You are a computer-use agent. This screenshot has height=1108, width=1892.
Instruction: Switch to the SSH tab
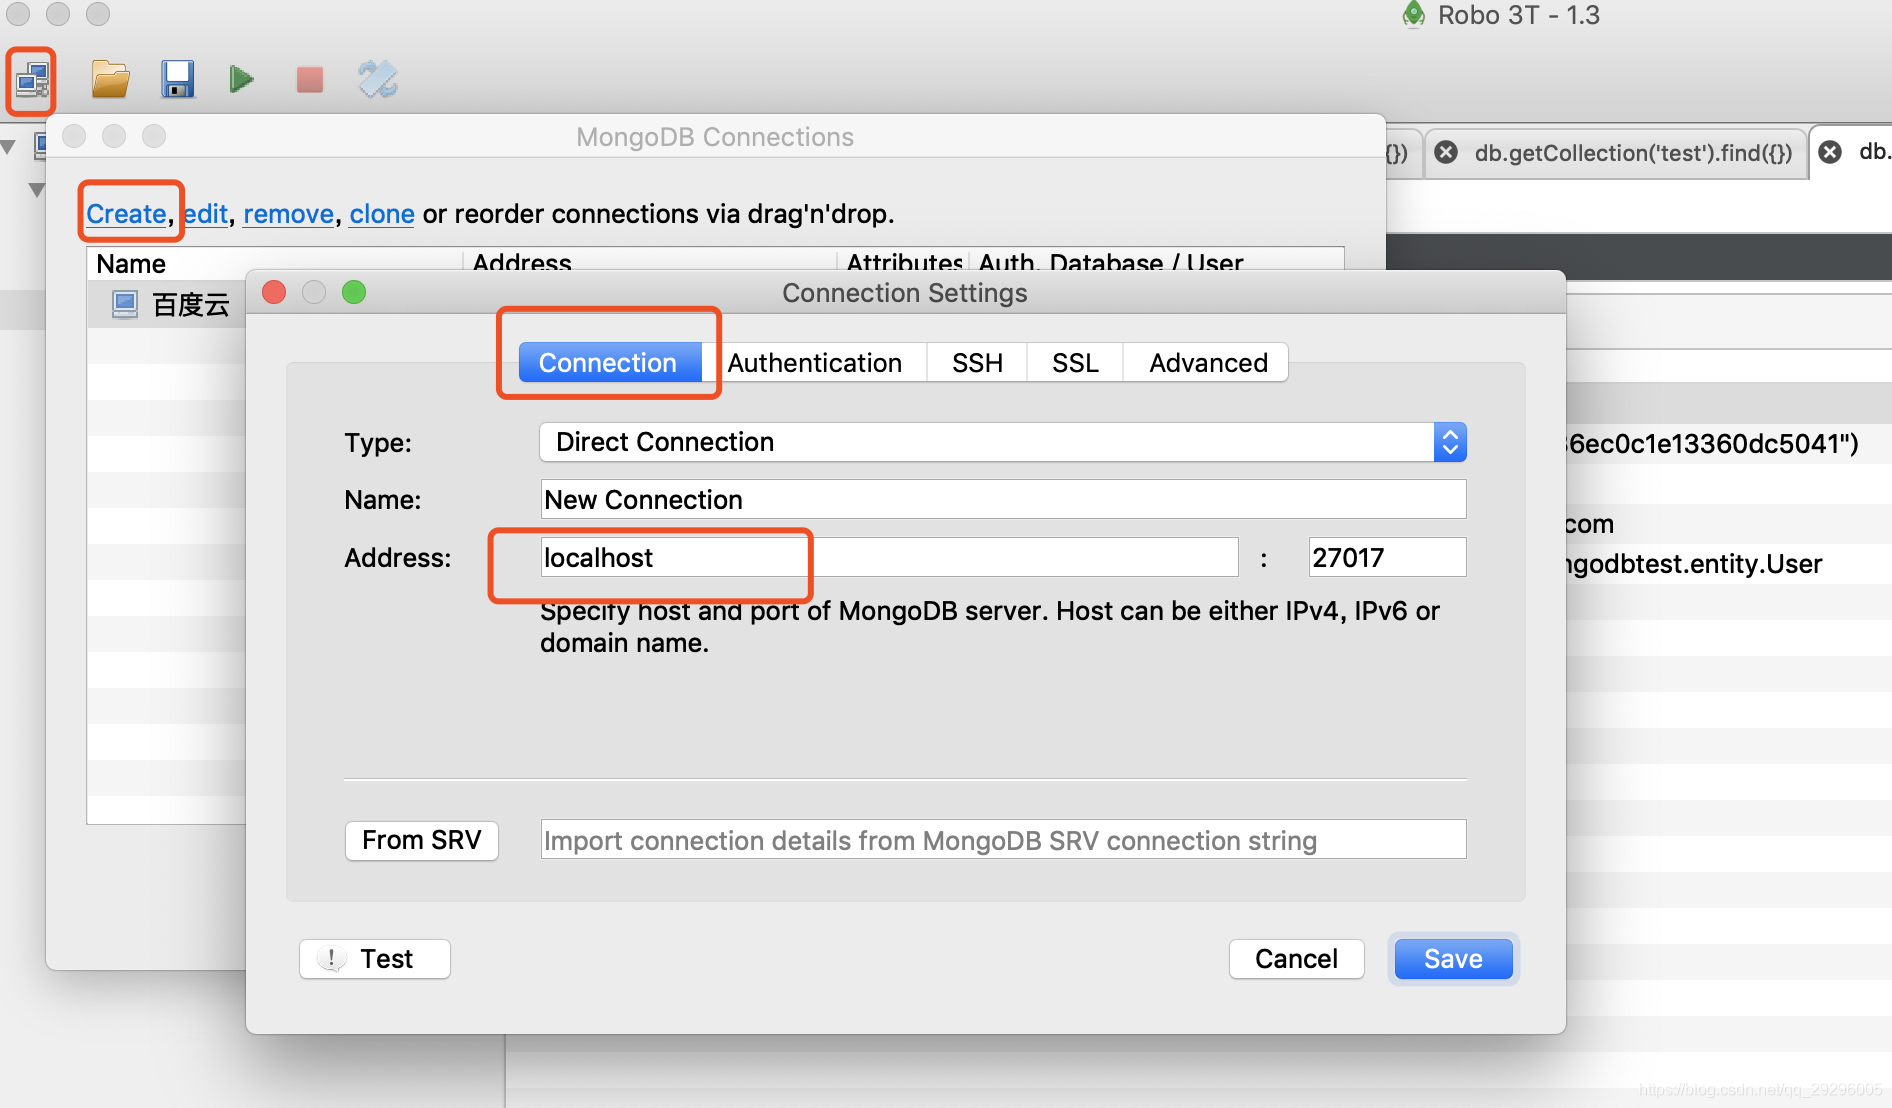coord(977,363)
